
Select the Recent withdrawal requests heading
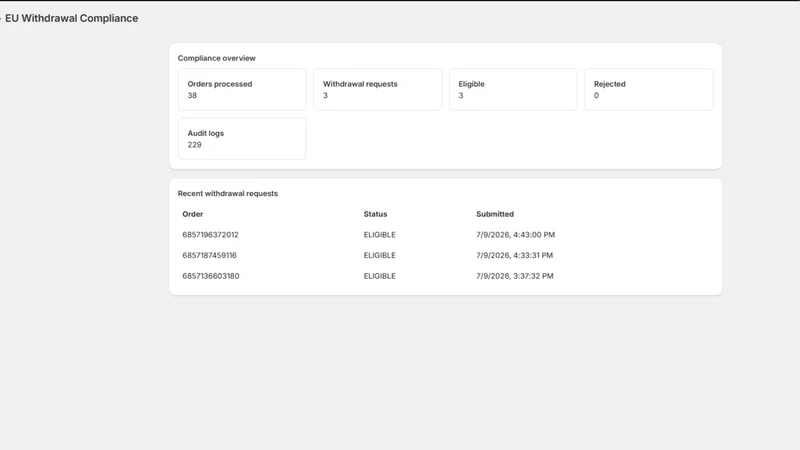[228, 193]
